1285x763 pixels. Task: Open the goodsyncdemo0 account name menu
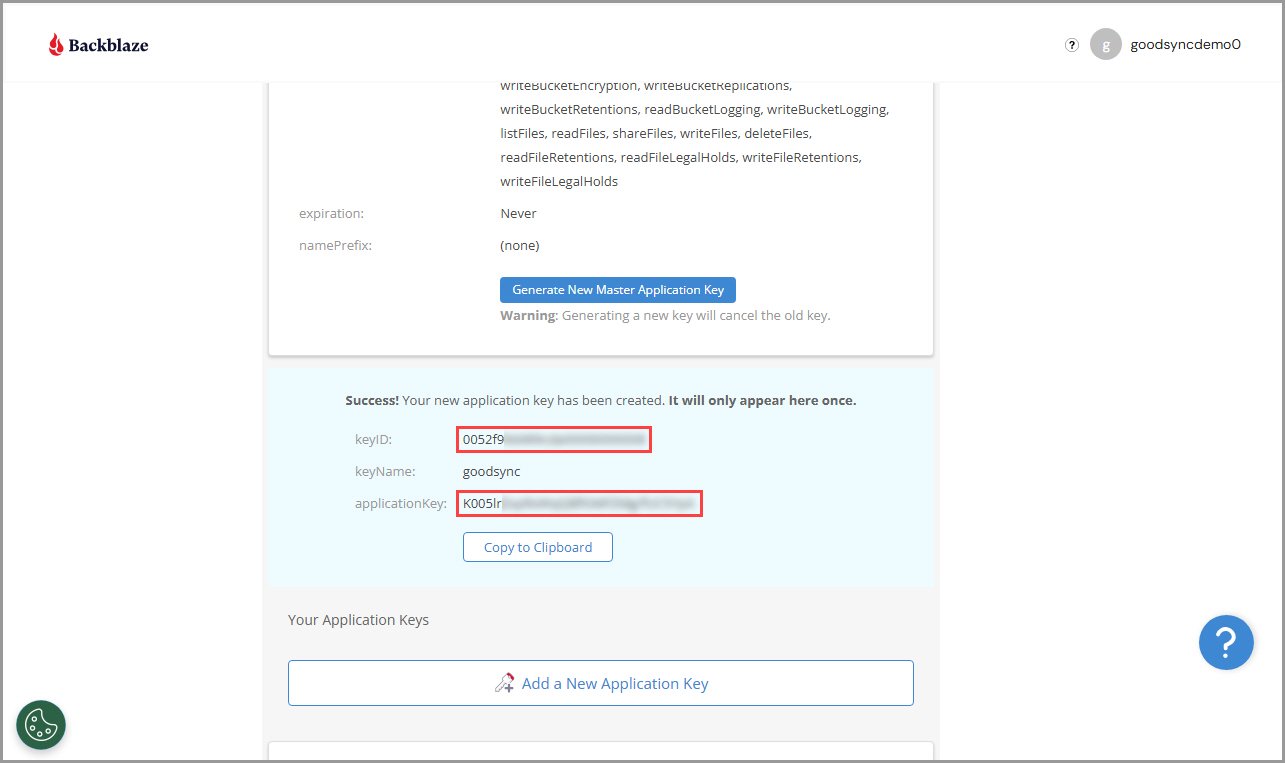pos(1185,44)
